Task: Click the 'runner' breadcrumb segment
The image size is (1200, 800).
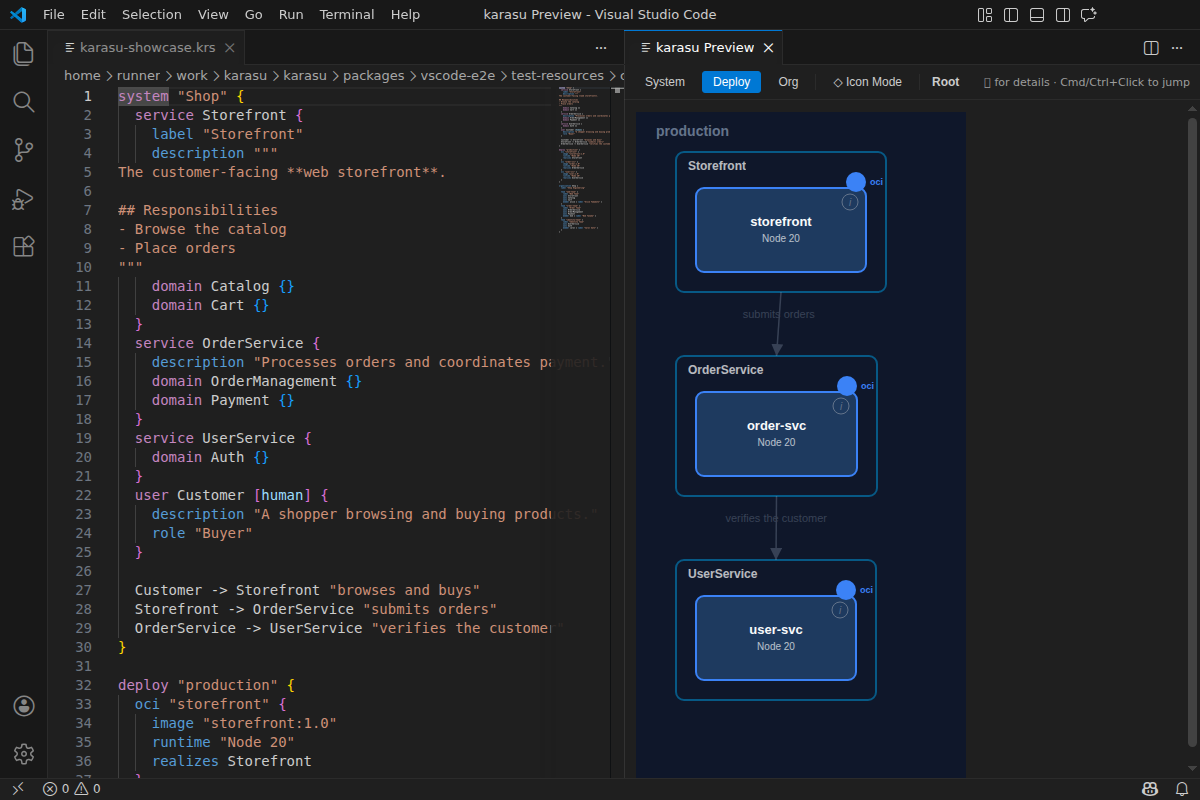Action: [x=138, y=75]
